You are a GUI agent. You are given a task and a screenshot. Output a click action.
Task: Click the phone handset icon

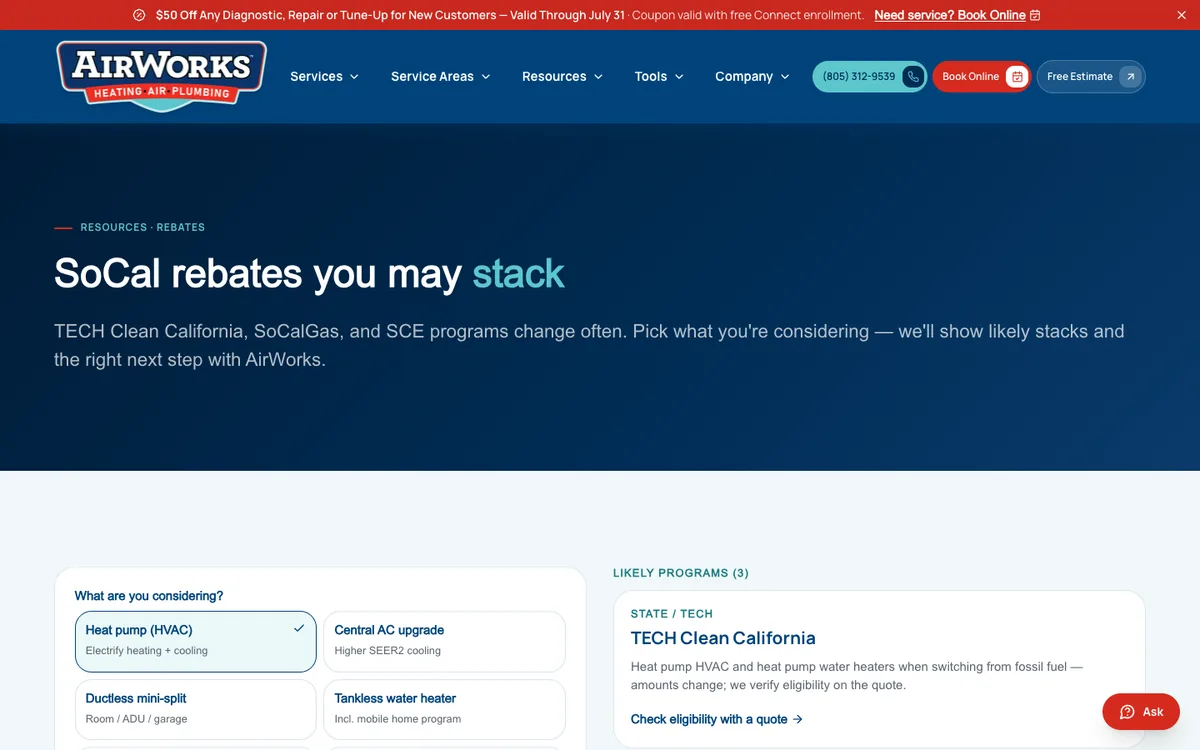pos(913,77)
